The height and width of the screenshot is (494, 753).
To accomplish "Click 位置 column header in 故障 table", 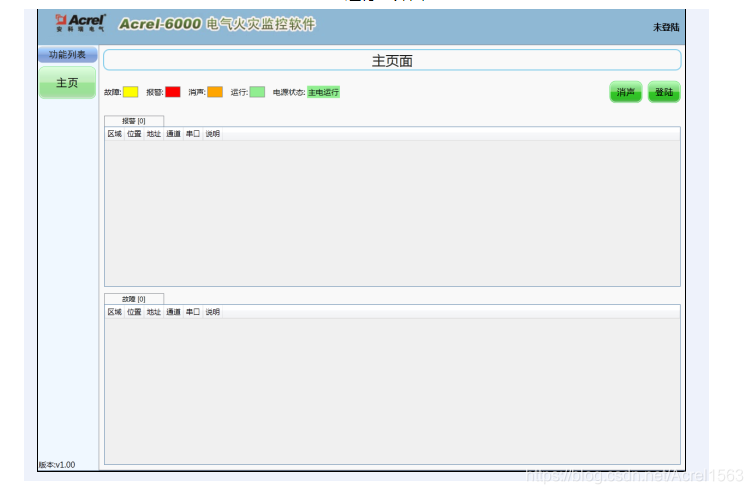I will (134, 312).
